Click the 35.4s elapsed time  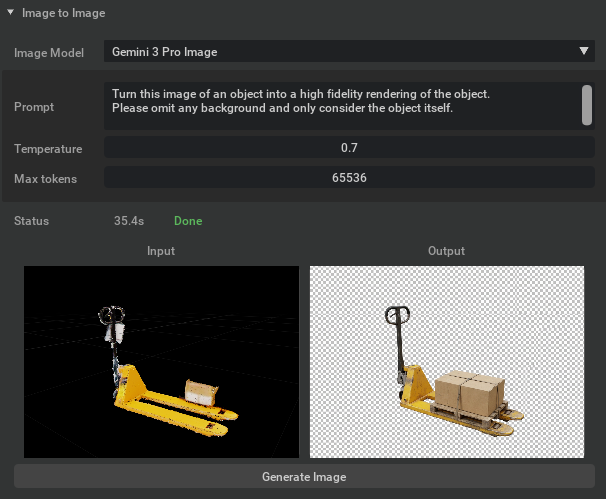(x=129, y=221)
